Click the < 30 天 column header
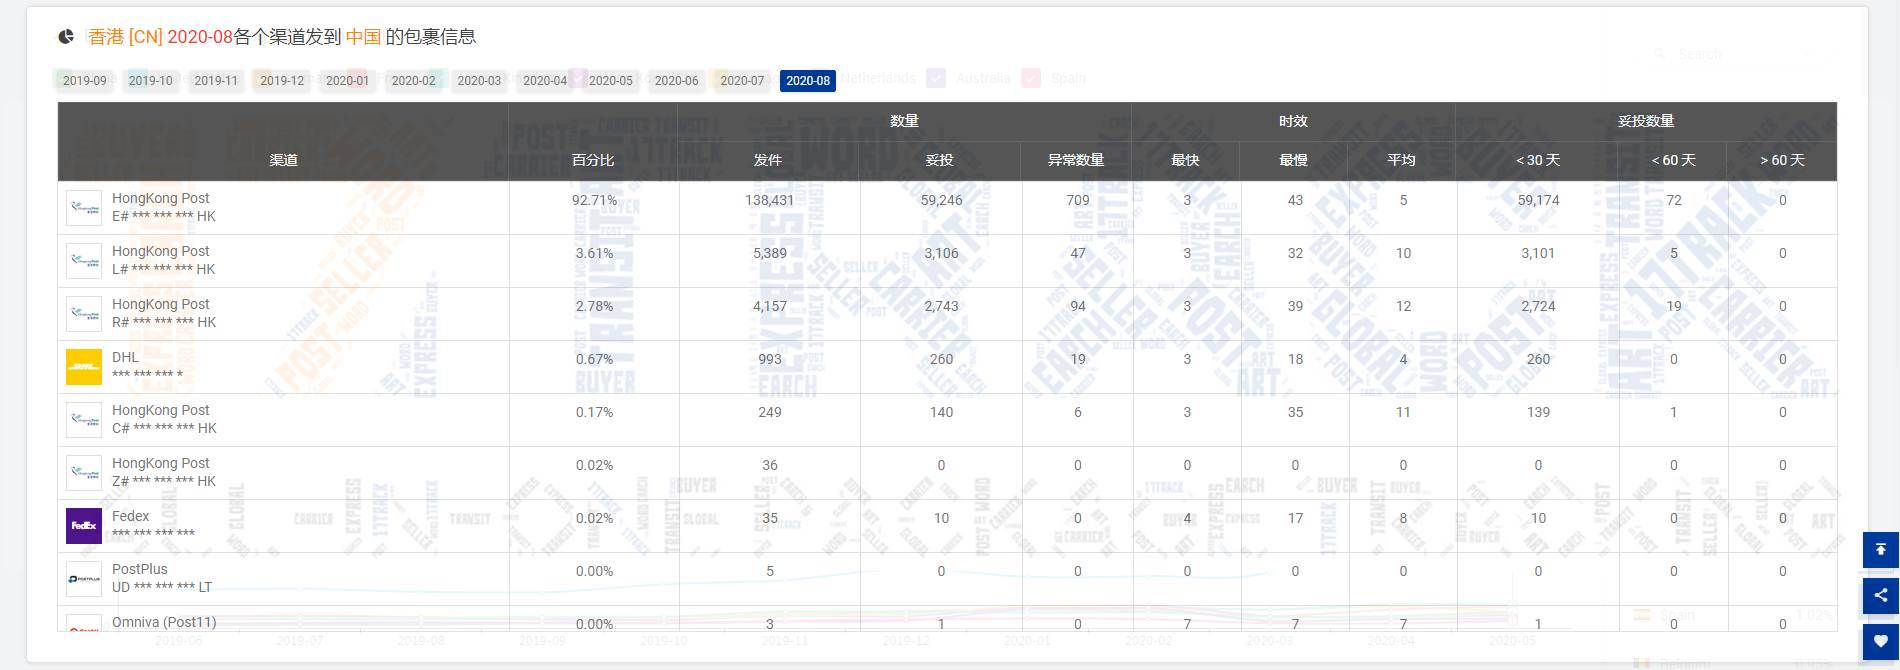This screenshot has width=1900, height=670. point(1538,160)
